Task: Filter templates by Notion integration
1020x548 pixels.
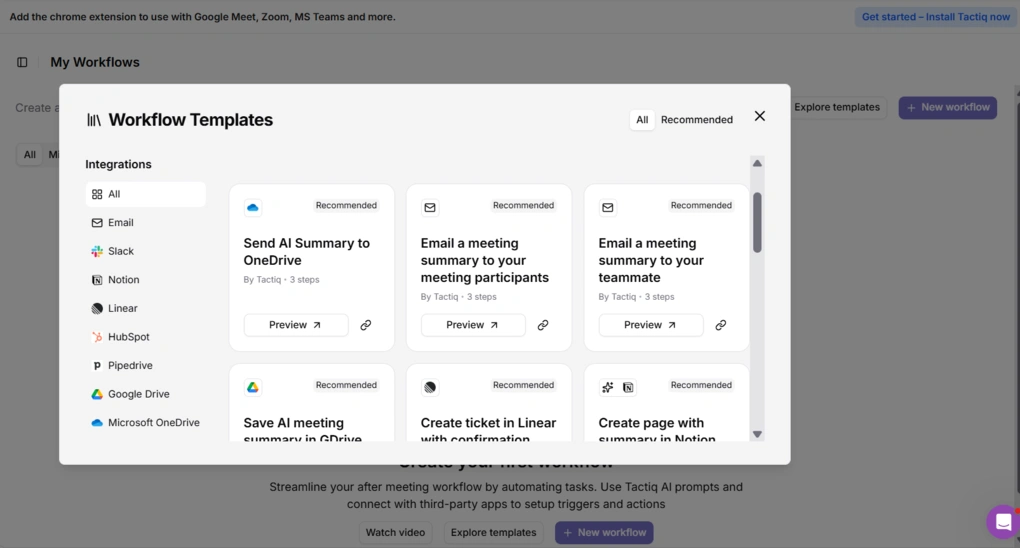Action: pyautogui.click(x=146, y=280)
